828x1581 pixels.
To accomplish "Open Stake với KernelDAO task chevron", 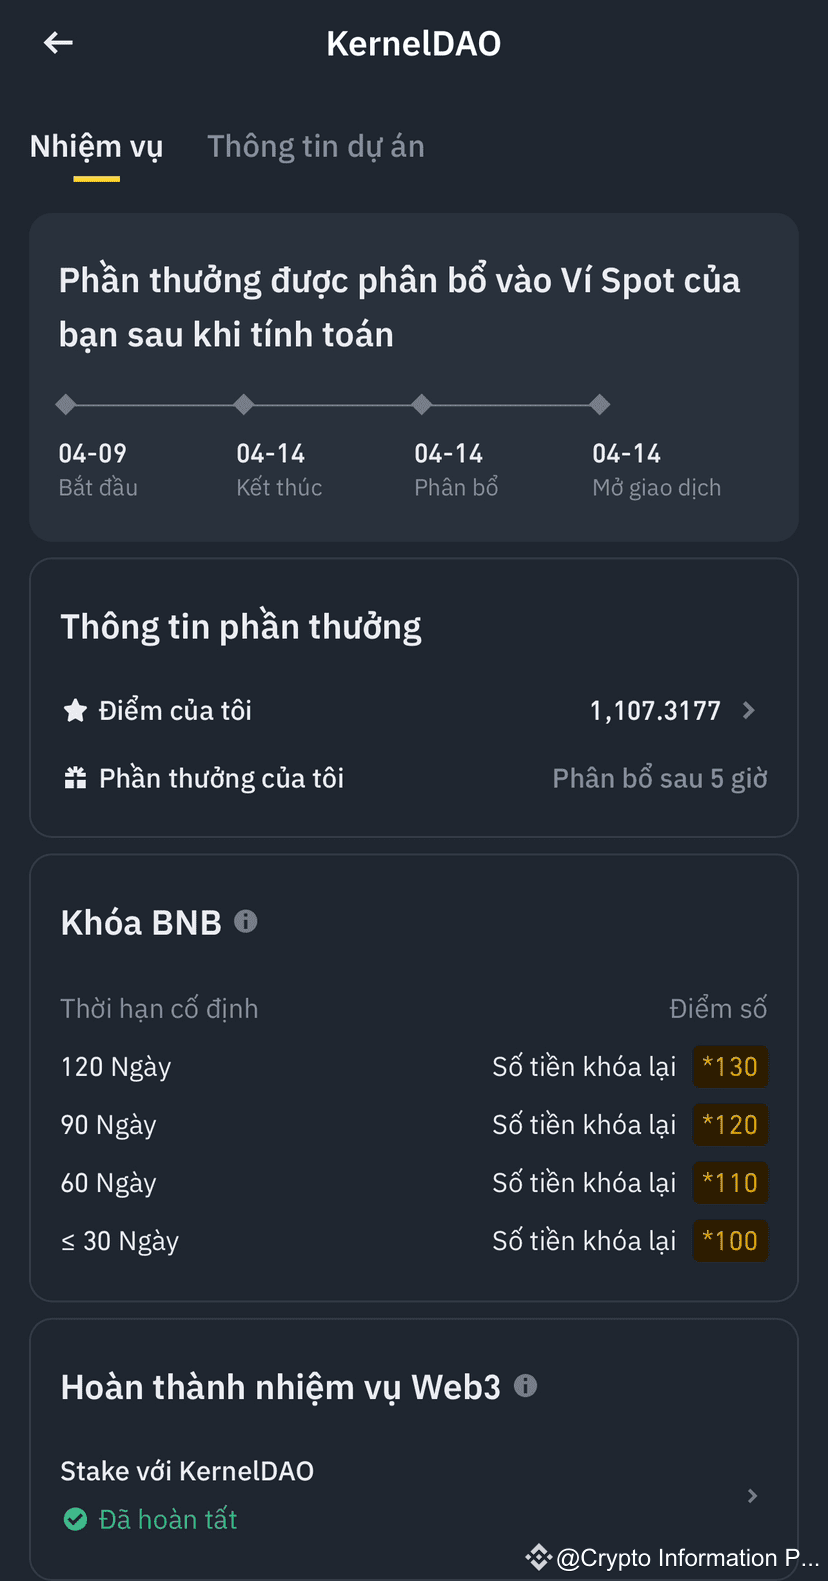I will [x=753, y=1495].
